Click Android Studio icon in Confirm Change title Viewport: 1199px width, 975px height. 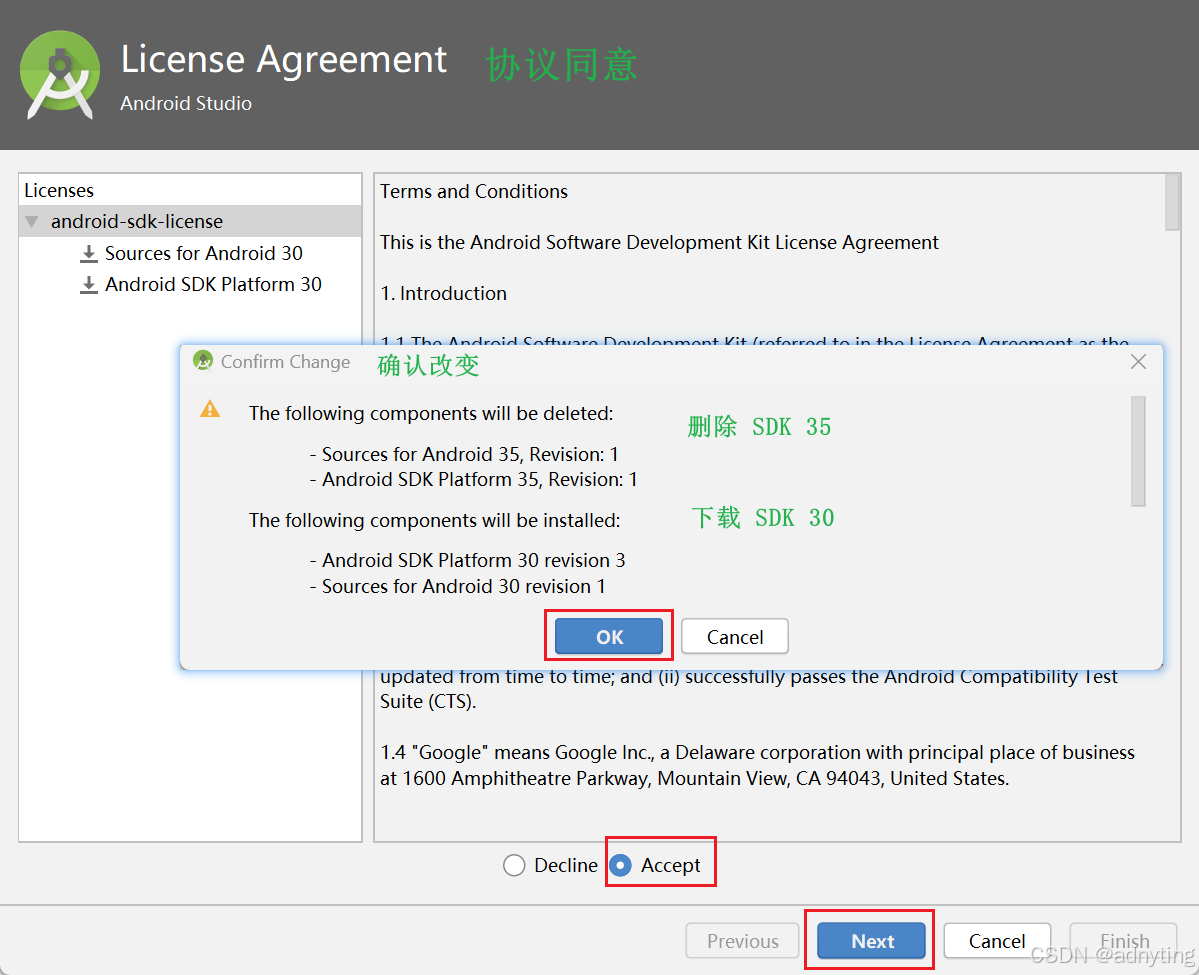click(x=203, y=360)
